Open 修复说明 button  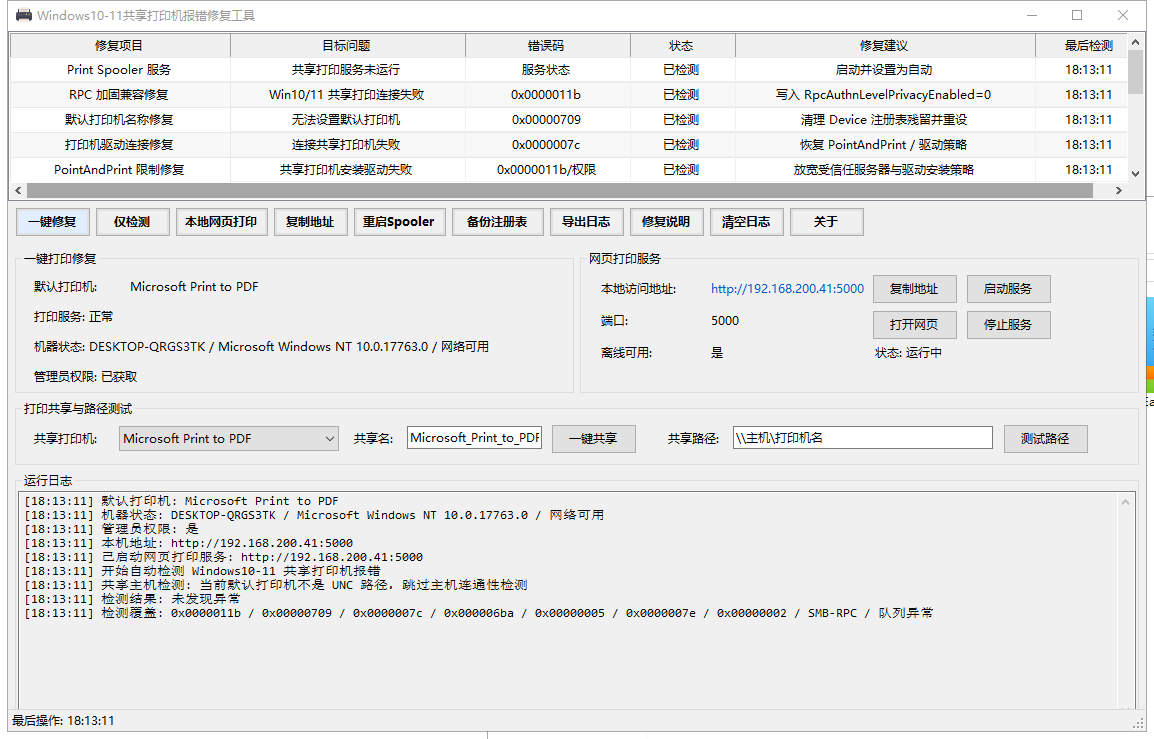[665, 222]
